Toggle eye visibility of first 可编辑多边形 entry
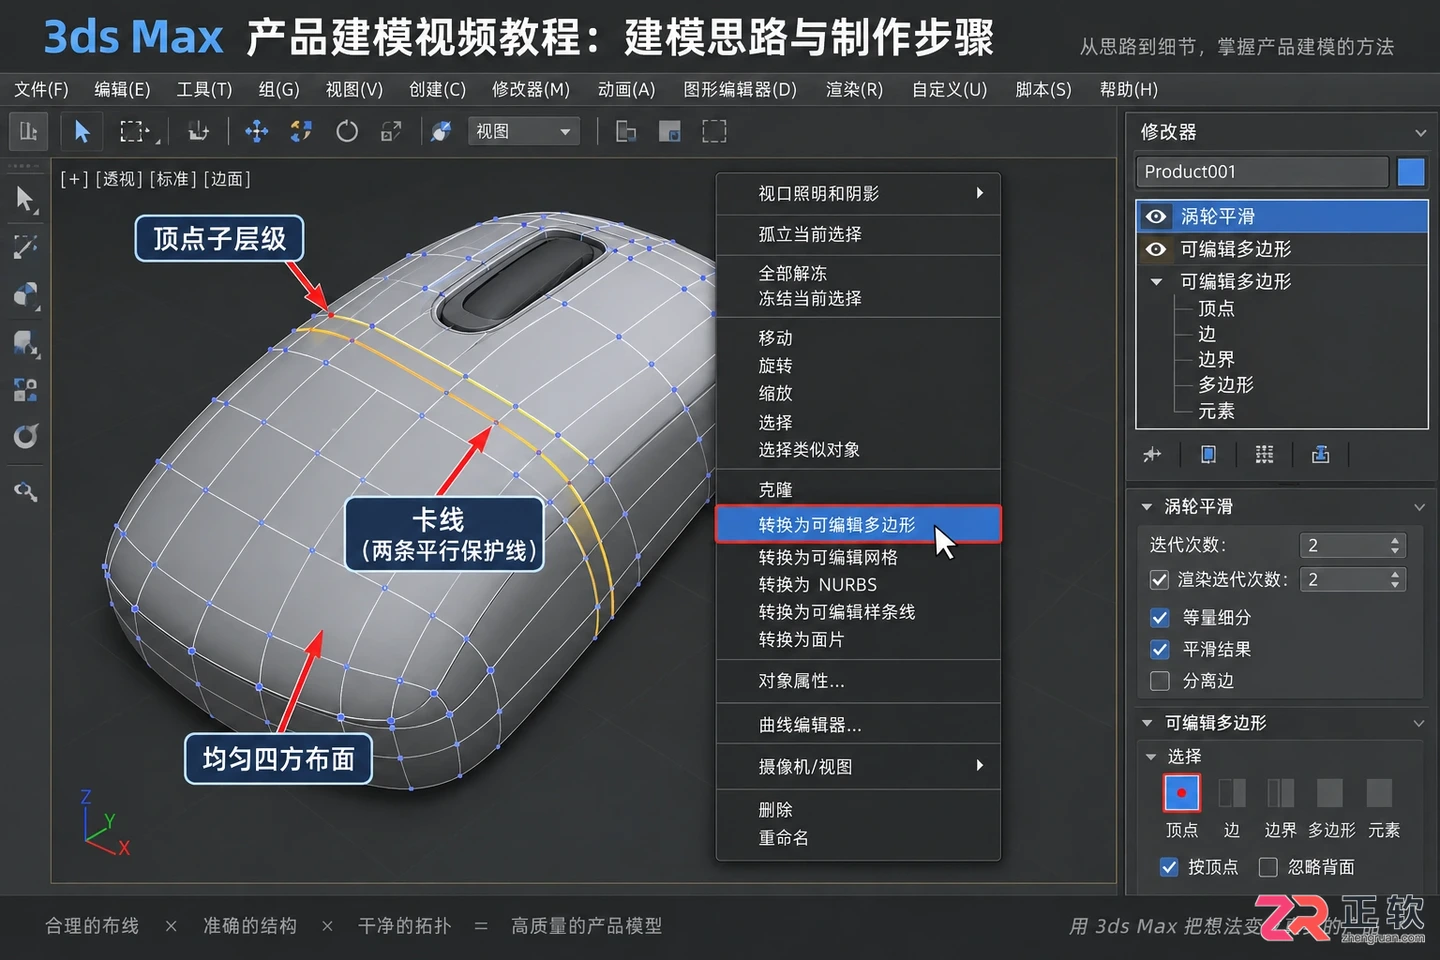 [x=1156, y=249]
